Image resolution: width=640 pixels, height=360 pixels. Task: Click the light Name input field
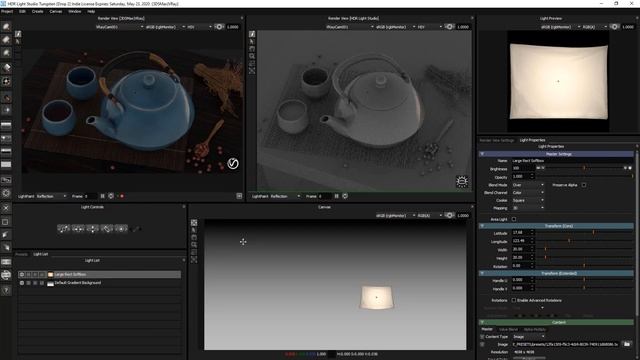click(572, 161)
